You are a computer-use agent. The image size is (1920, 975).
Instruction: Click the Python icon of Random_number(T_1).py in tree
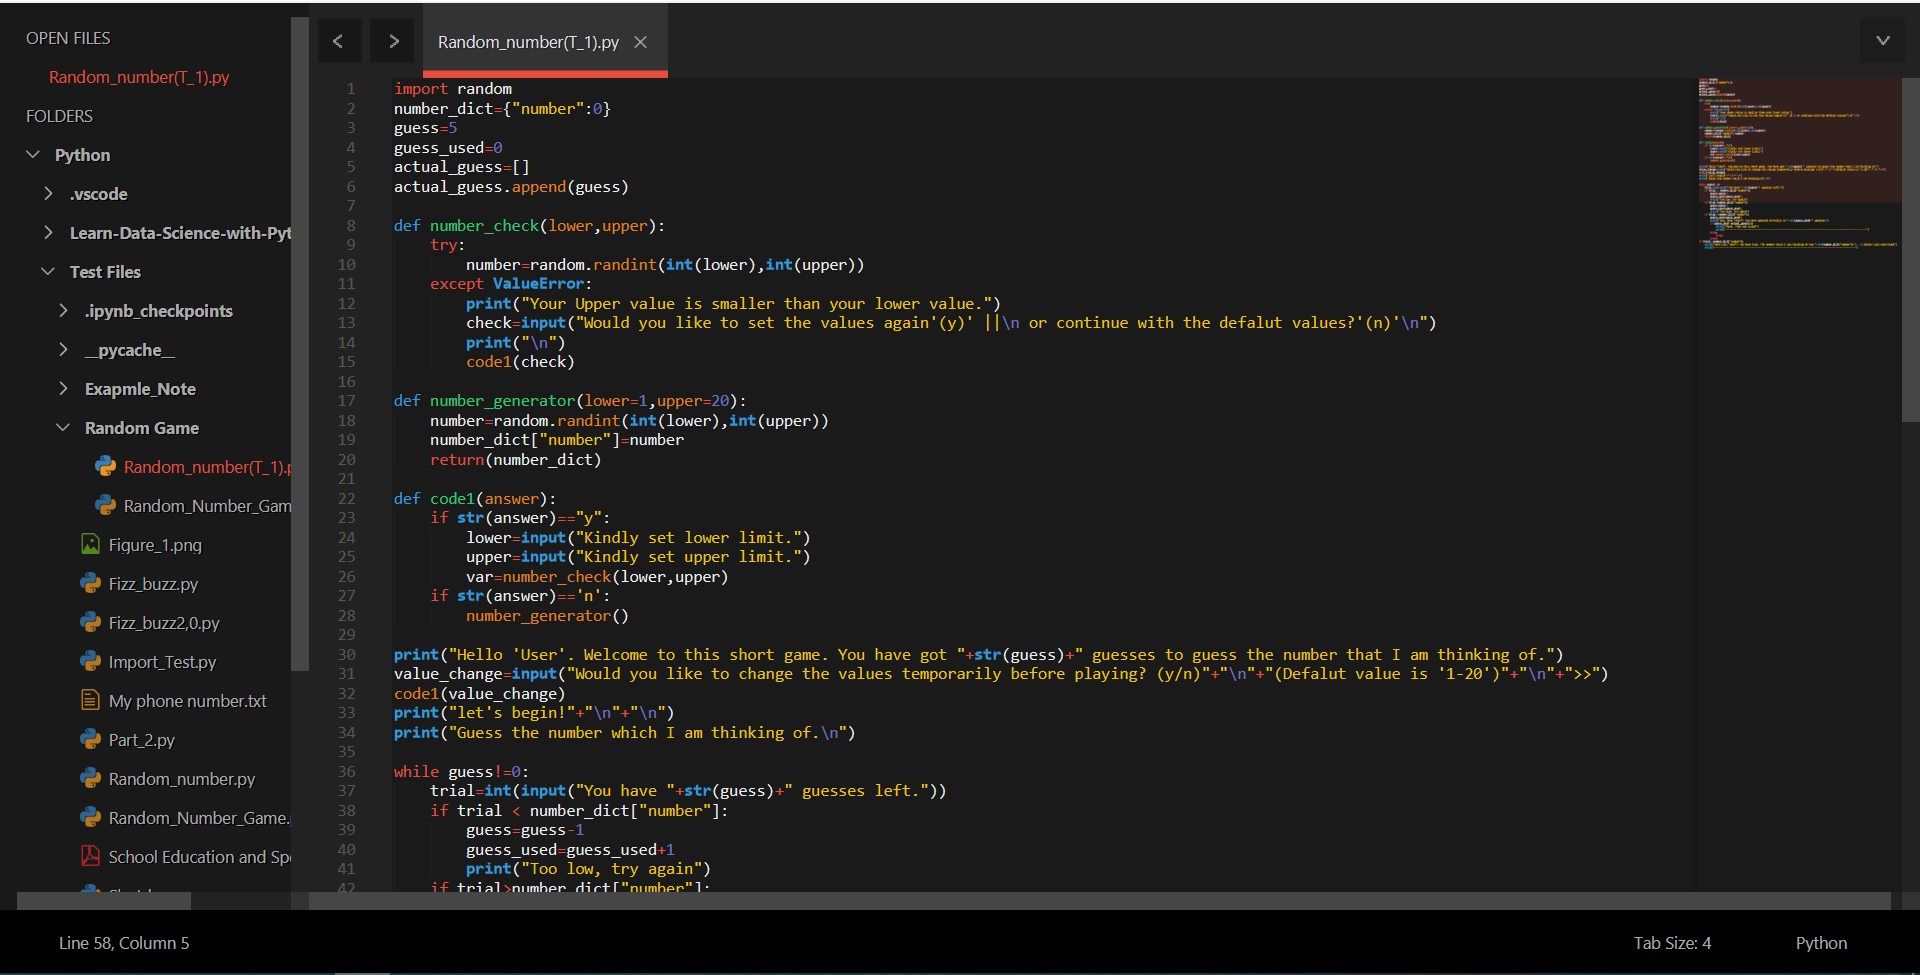(x=105, y=466)
